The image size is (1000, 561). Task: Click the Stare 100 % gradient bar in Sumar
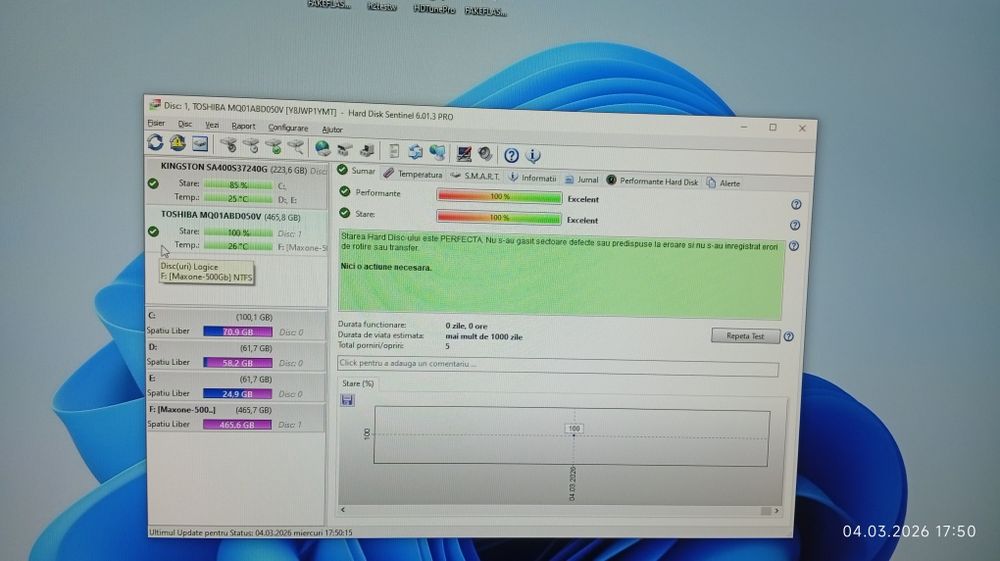[x=499, y=217]
